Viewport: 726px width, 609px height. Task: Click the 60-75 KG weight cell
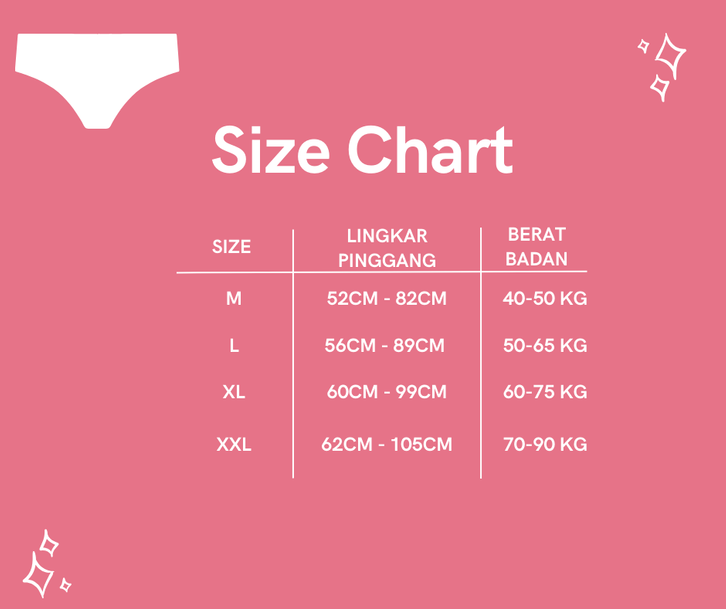pos(545,392)
